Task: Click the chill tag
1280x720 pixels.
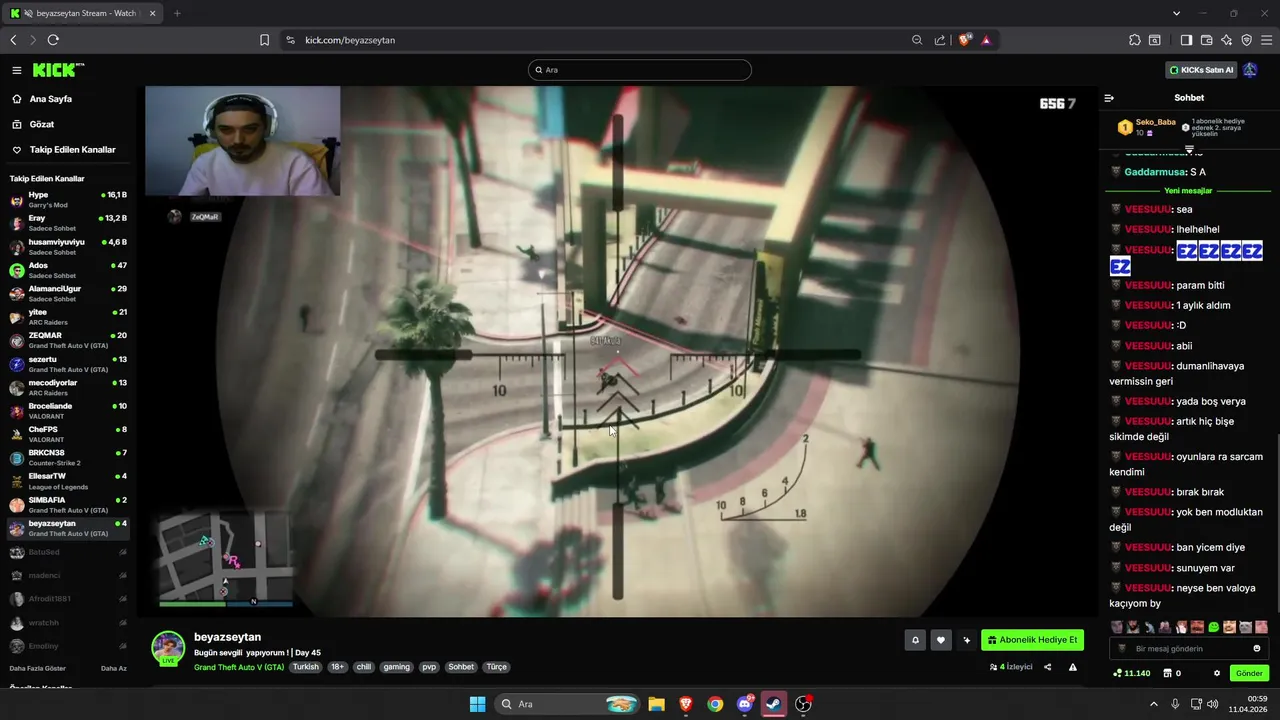Action: tap(364, 667)
